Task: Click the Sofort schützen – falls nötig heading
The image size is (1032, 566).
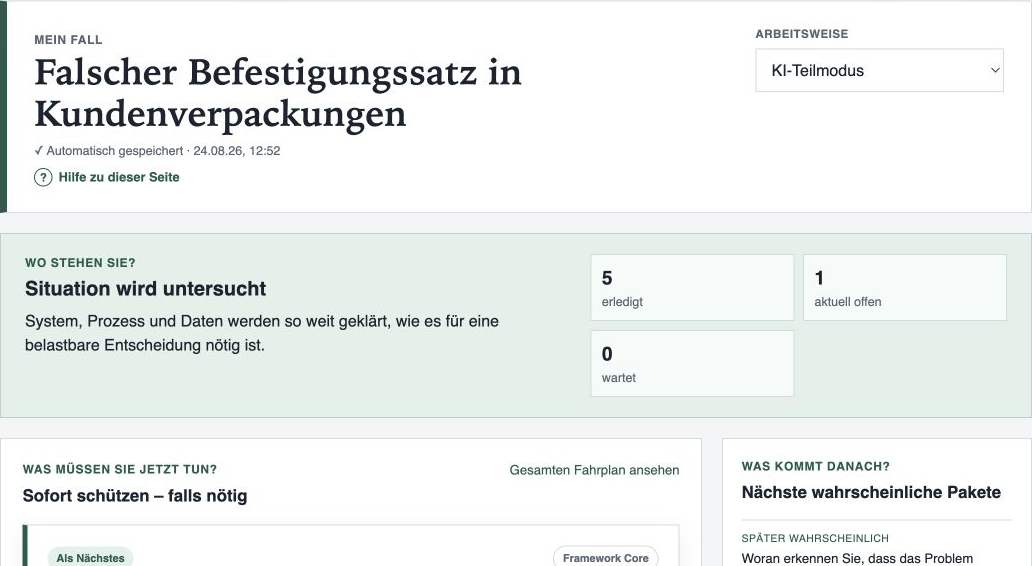Action: [135, 496]
